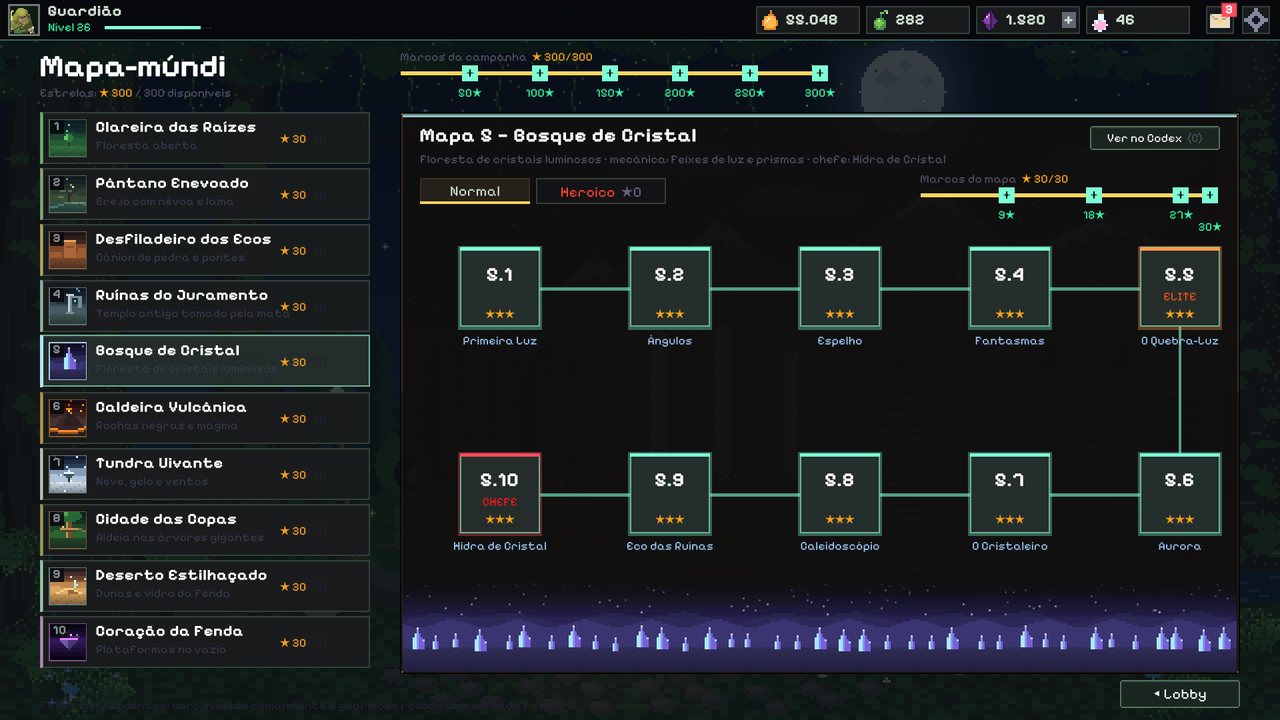Select Coração da Fenda map
1280x720 pixels.
pos(205,641)
